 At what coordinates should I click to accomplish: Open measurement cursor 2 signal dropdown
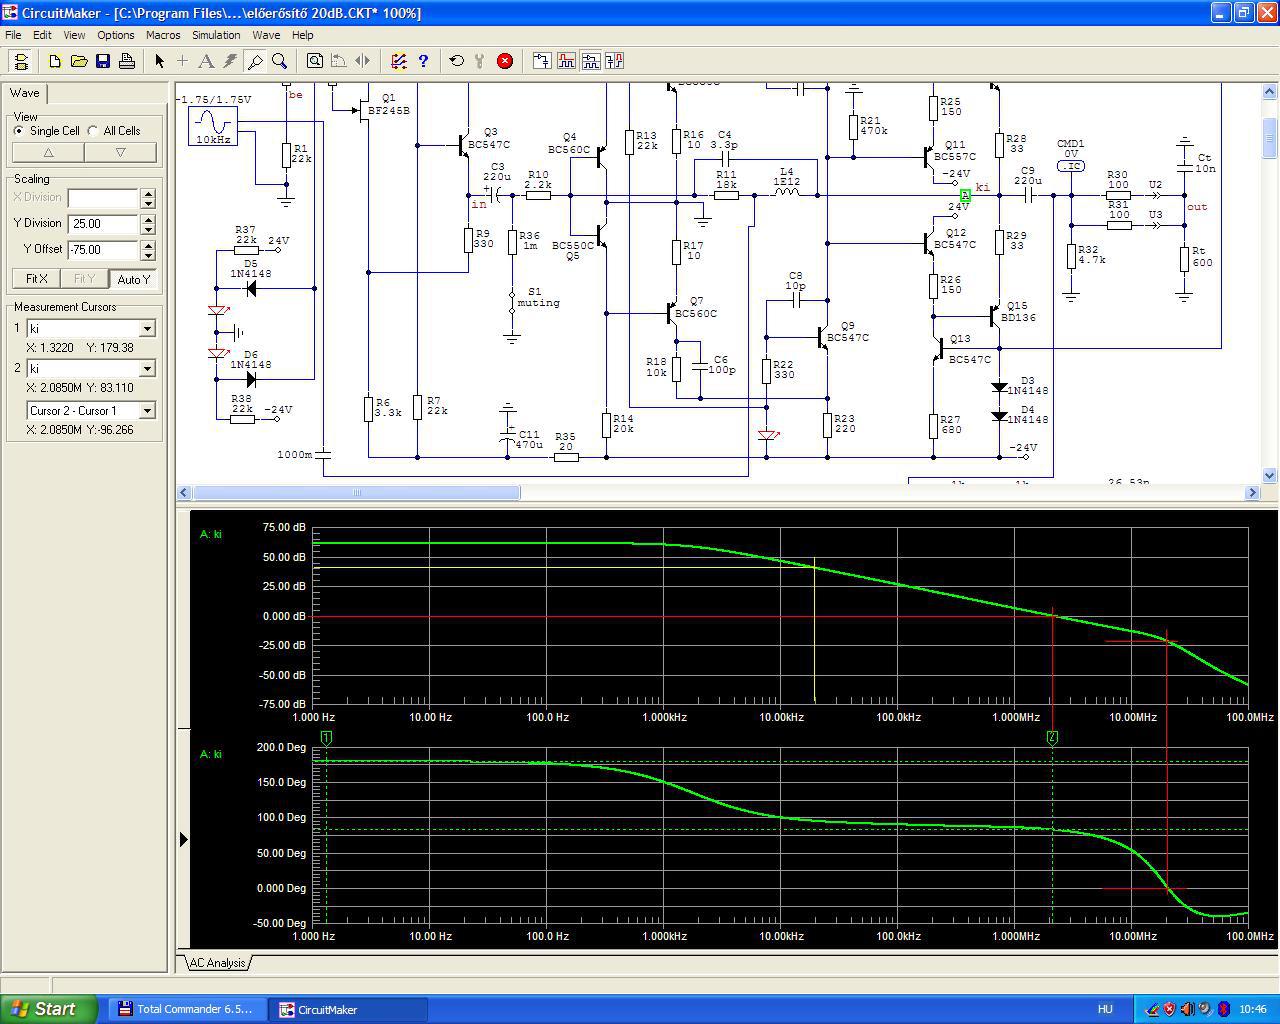tap(147, 369)
